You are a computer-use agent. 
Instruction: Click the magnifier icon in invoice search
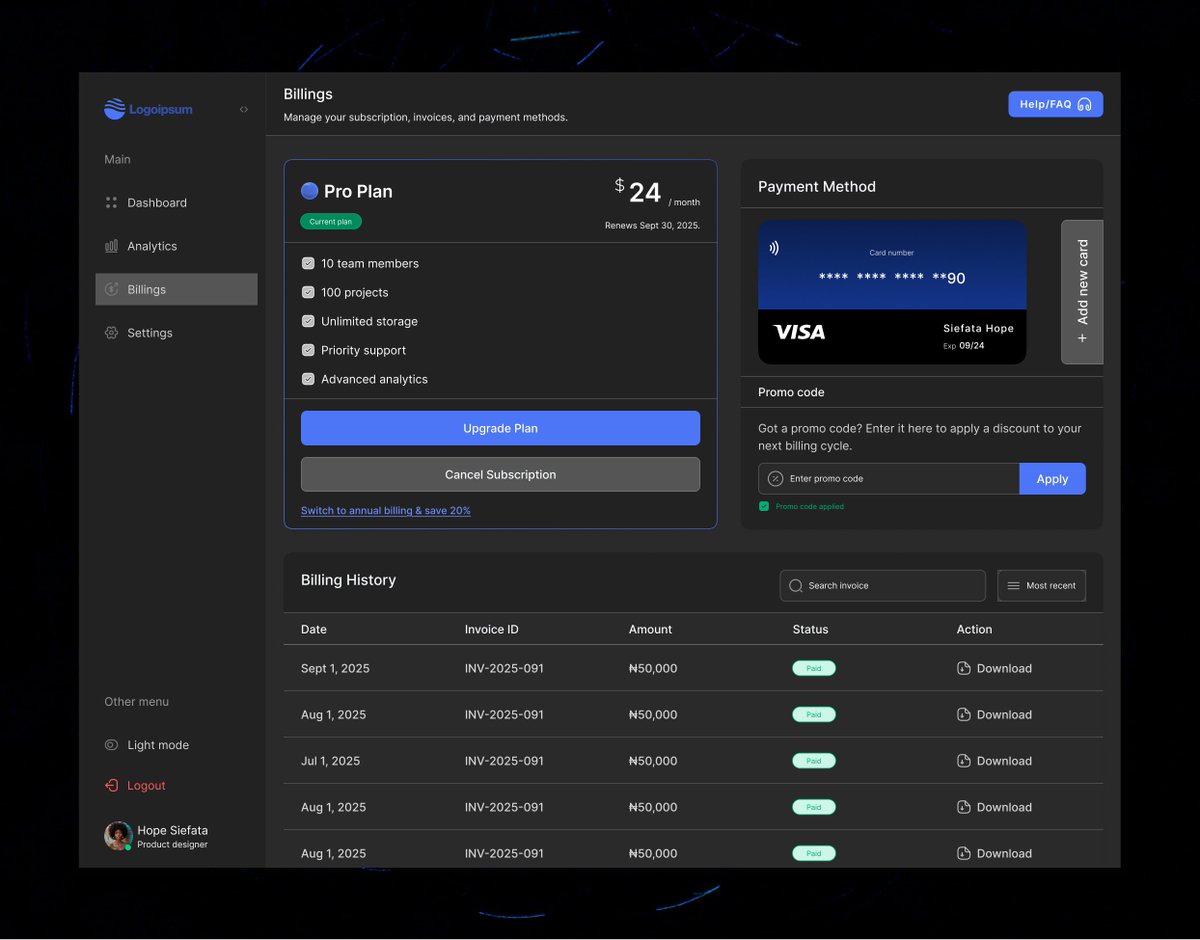(x=795, y=585)
